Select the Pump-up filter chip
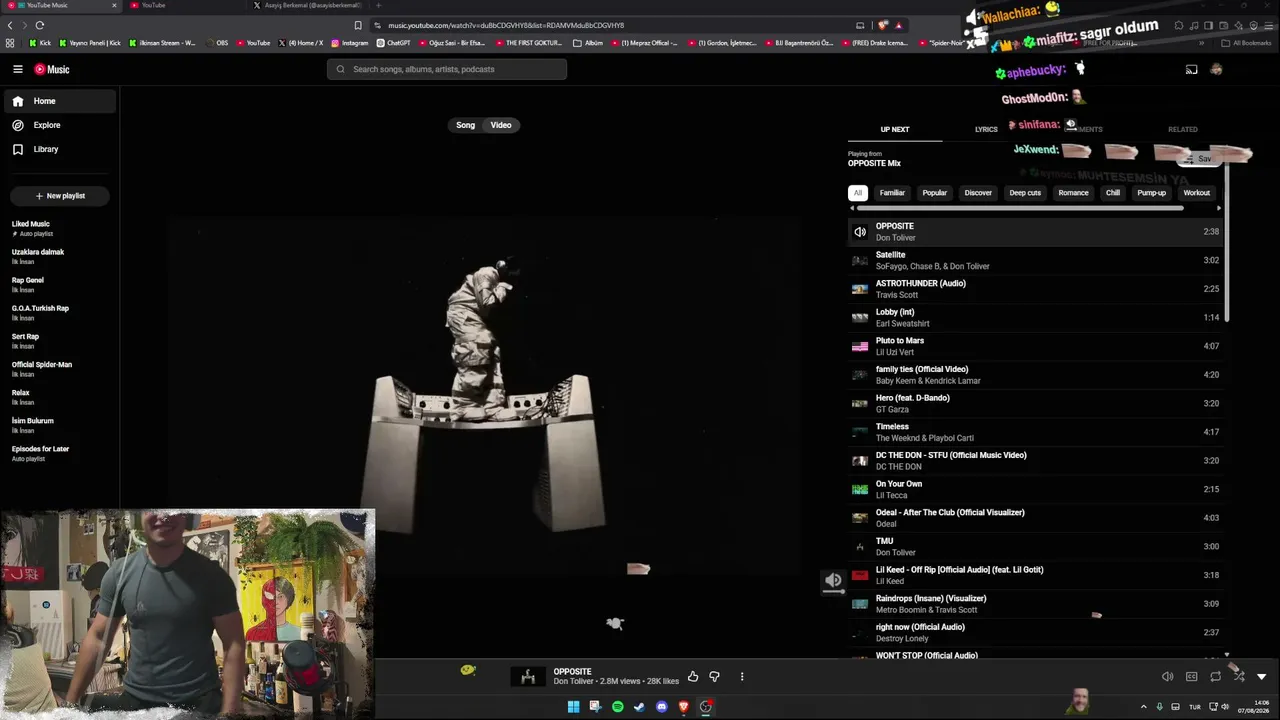 click(x=1152, y=193)
